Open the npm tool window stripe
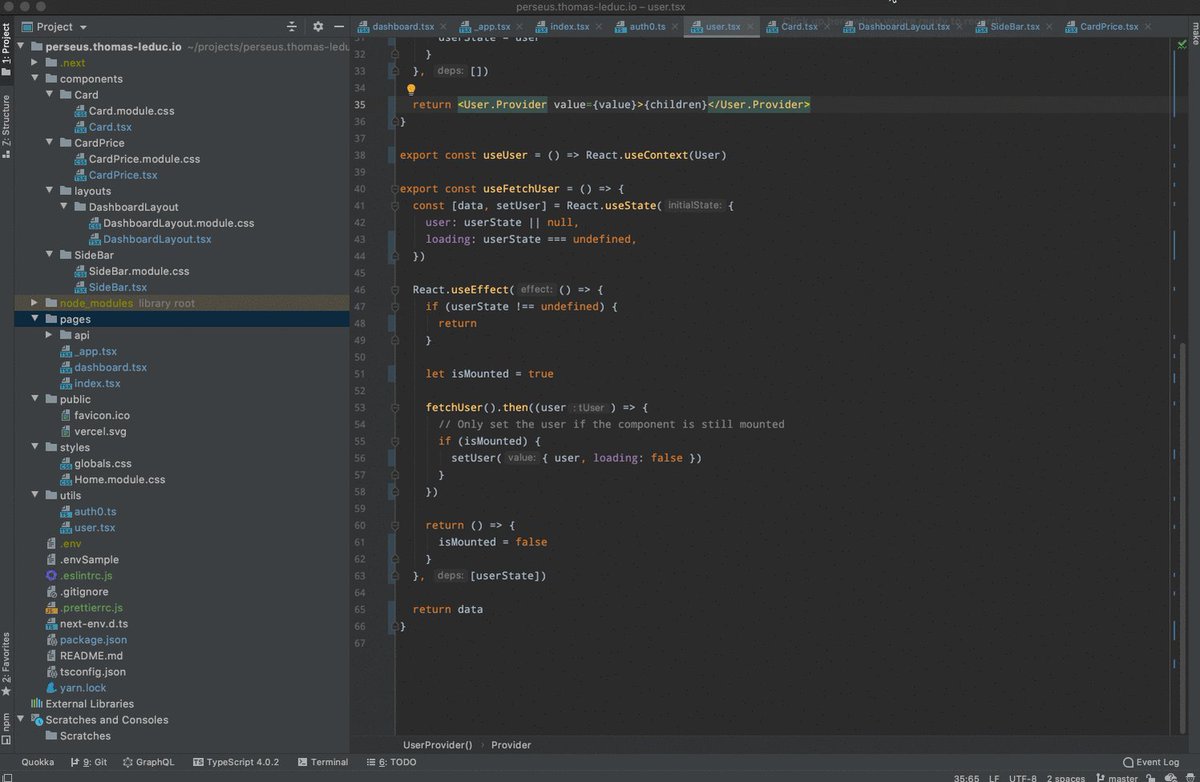Viewport: 1200px width, 782px height. click(6, 730)
